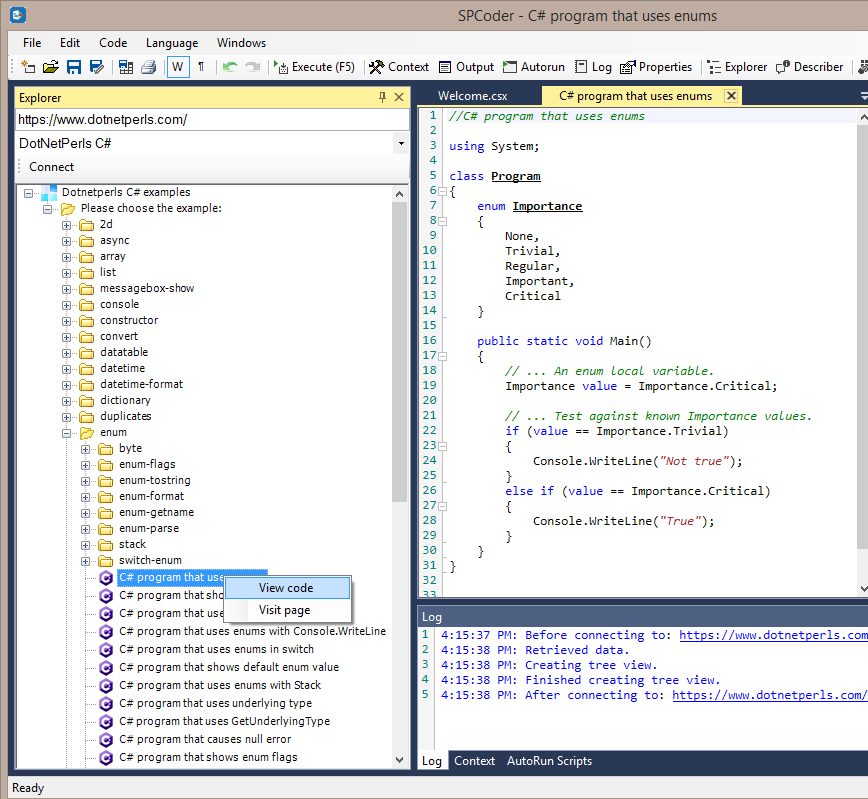Click the Explorer tree scrollbar thumb
The image size is (868, 799).
[399, 353]
